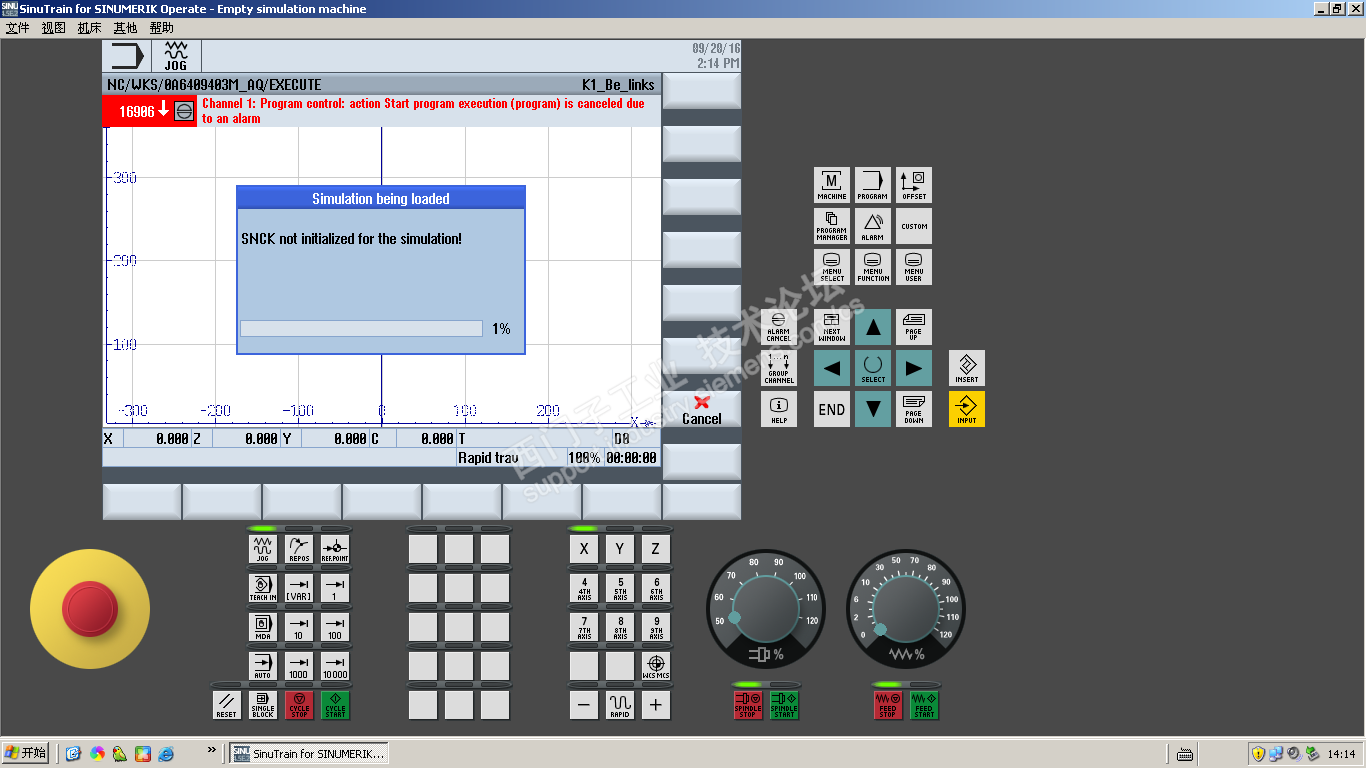Click the RAPID traverse override key
Image resolution: width=1366 pixels, height=768 pixels.
[x=620, y=705]
